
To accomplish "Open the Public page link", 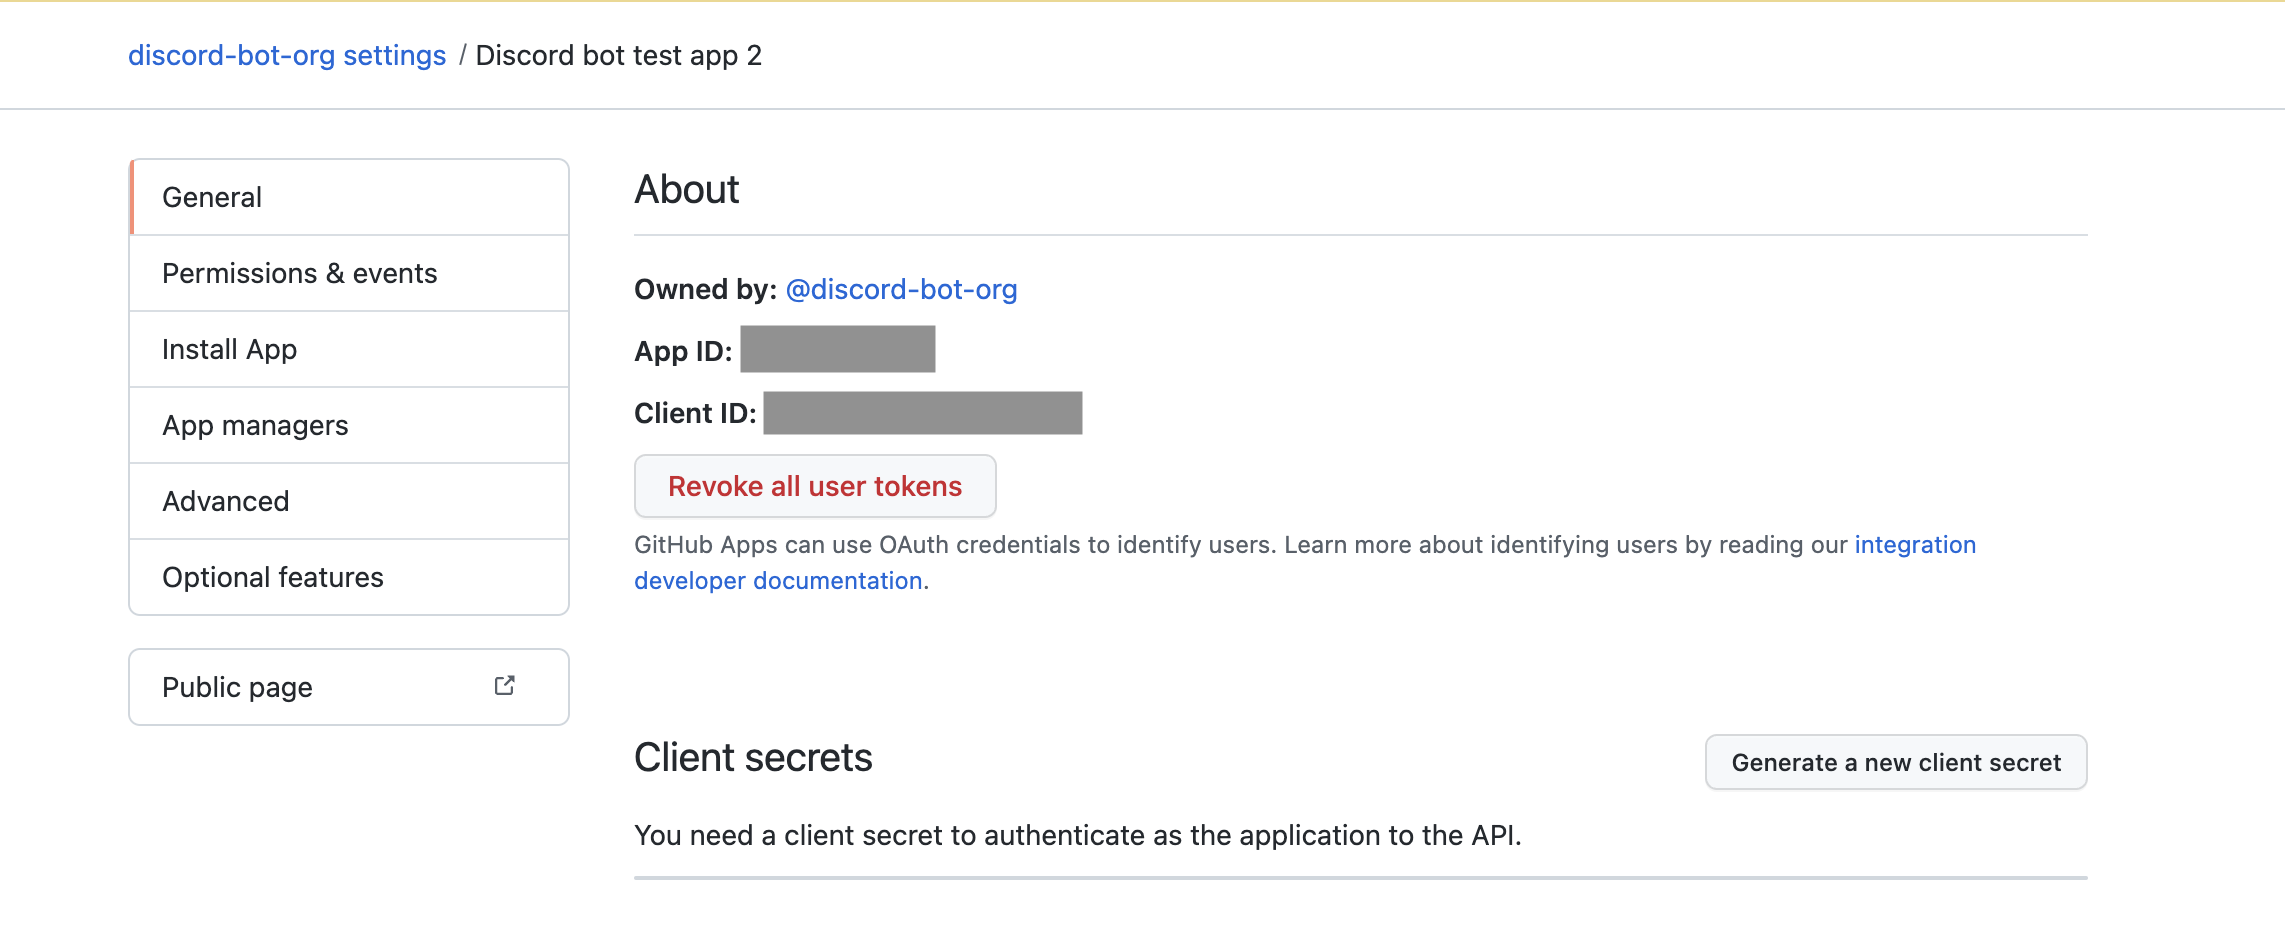I will click(x=349, y=687).
